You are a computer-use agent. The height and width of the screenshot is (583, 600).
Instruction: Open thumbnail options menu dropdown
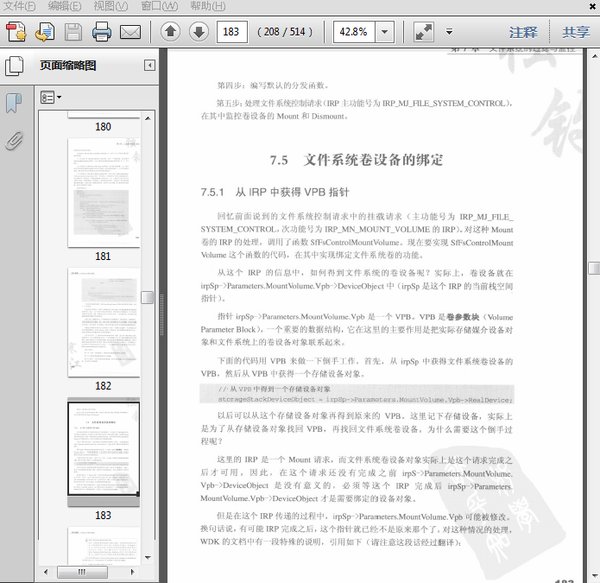pyautogui.click(x=51, y=97)
